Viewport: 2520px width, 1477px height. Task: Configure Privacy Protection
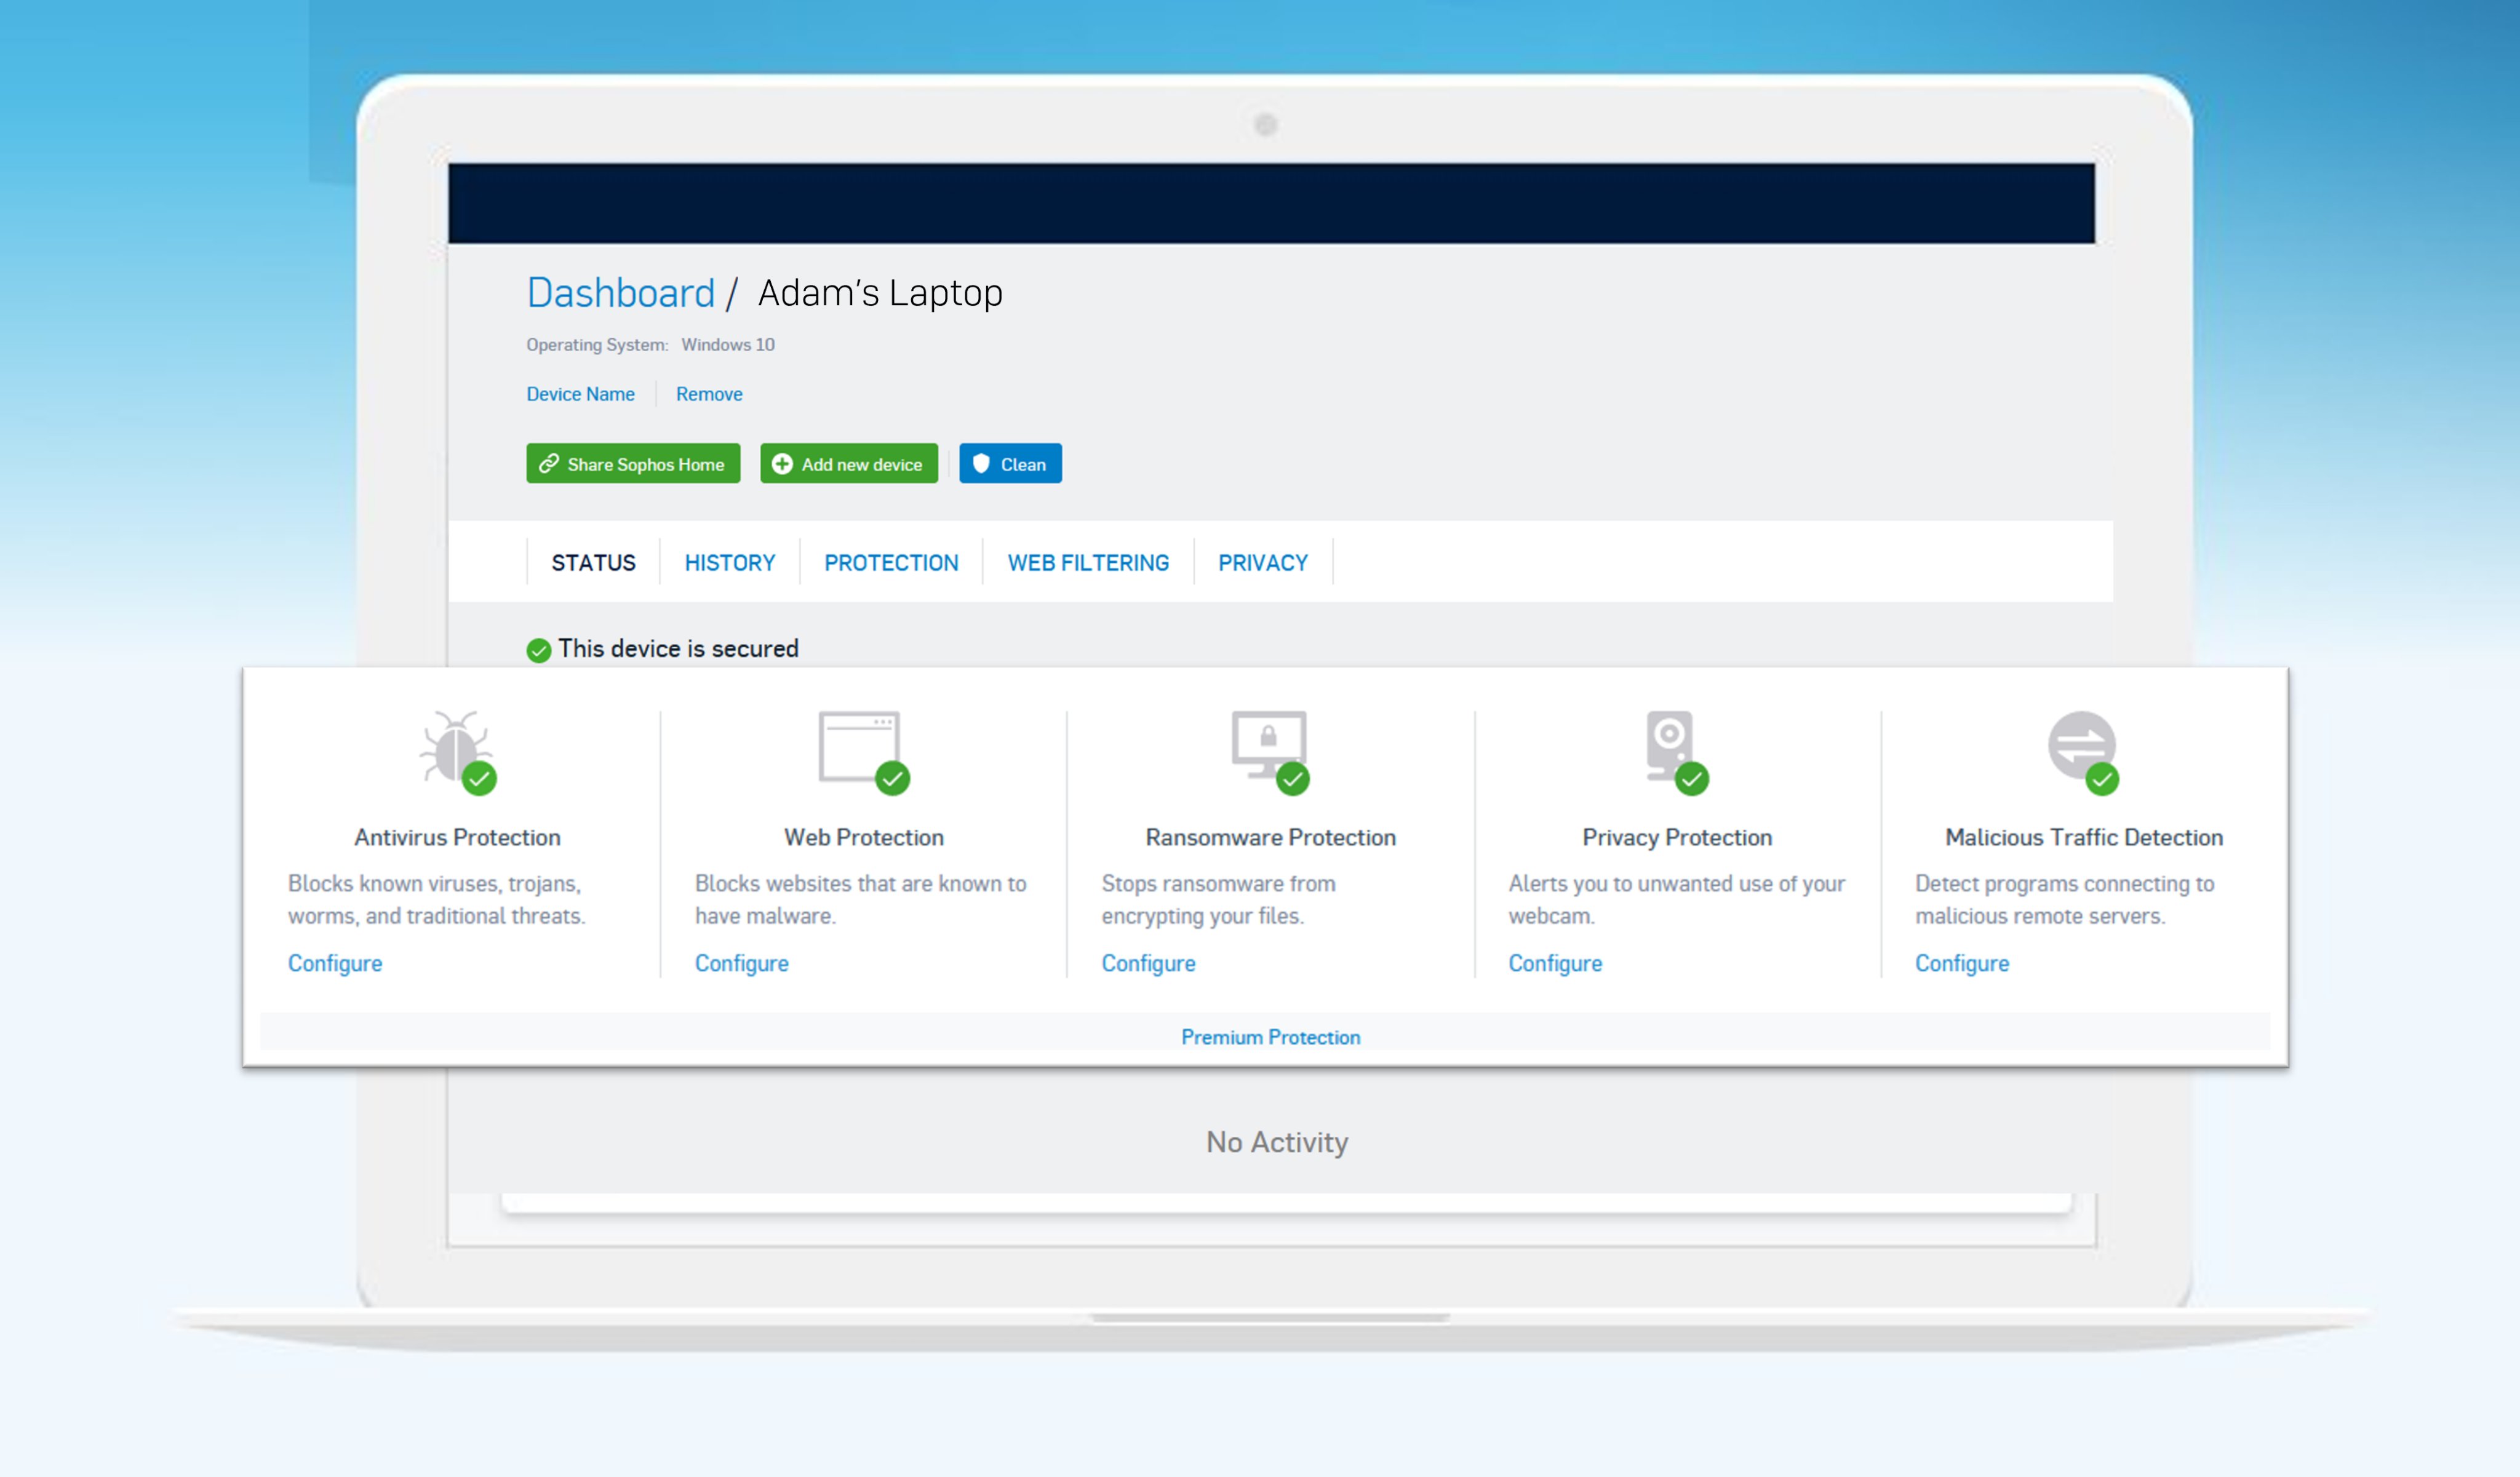tap(1555, 963)
